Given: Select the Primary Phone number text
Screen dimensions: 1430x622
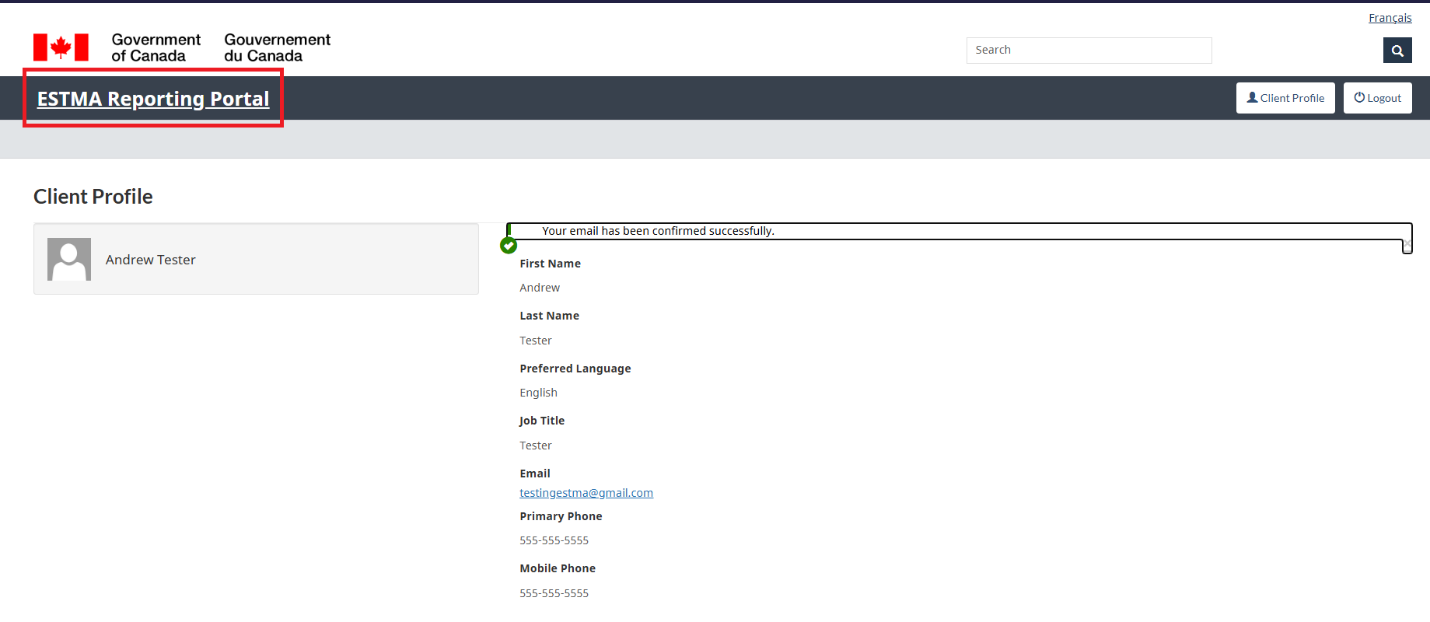Looking at the screenshot, I should (554, 540).
